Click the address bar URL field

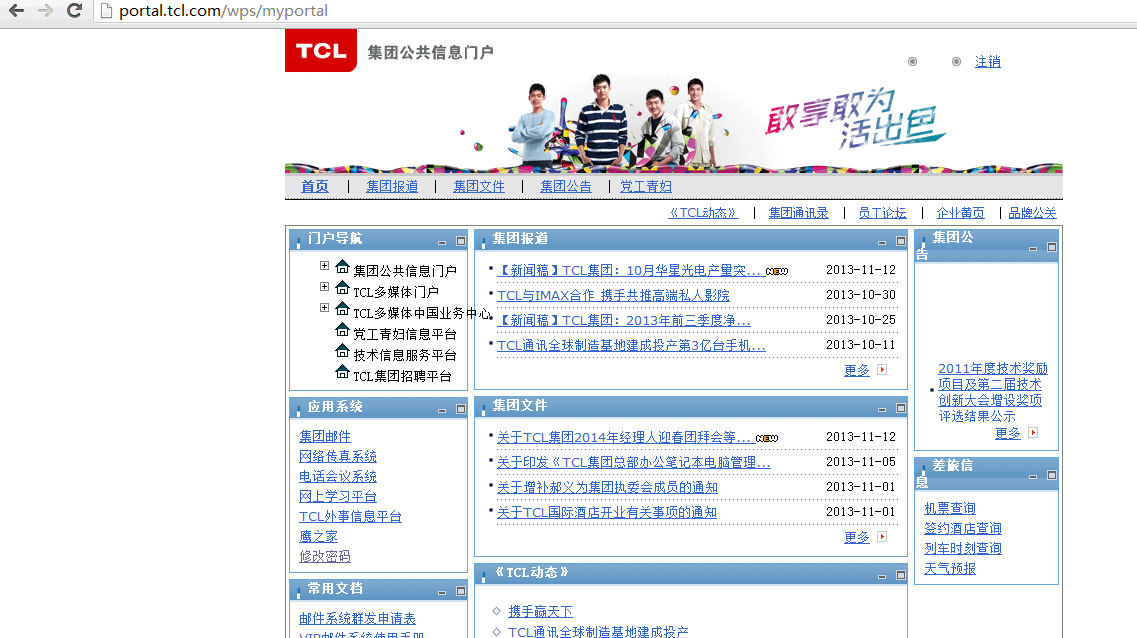tap(616, 11)
